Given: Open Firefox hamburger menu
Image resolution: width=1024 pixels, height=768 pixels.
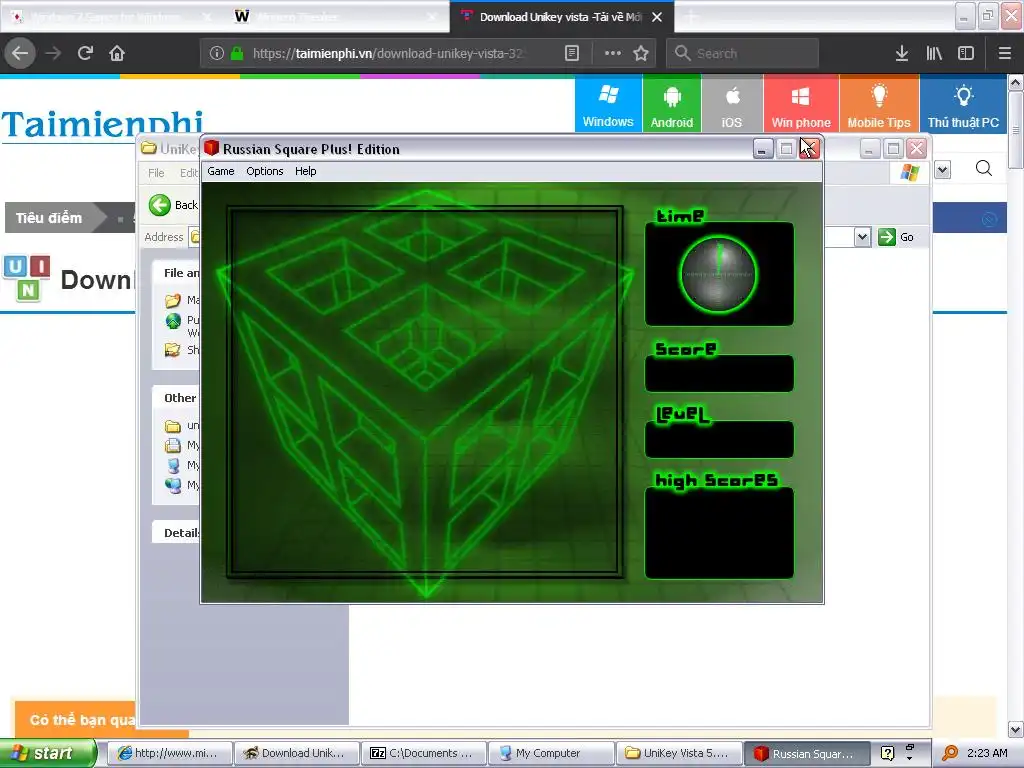Looking at the screenshot, I should (x=1005, y=54).
